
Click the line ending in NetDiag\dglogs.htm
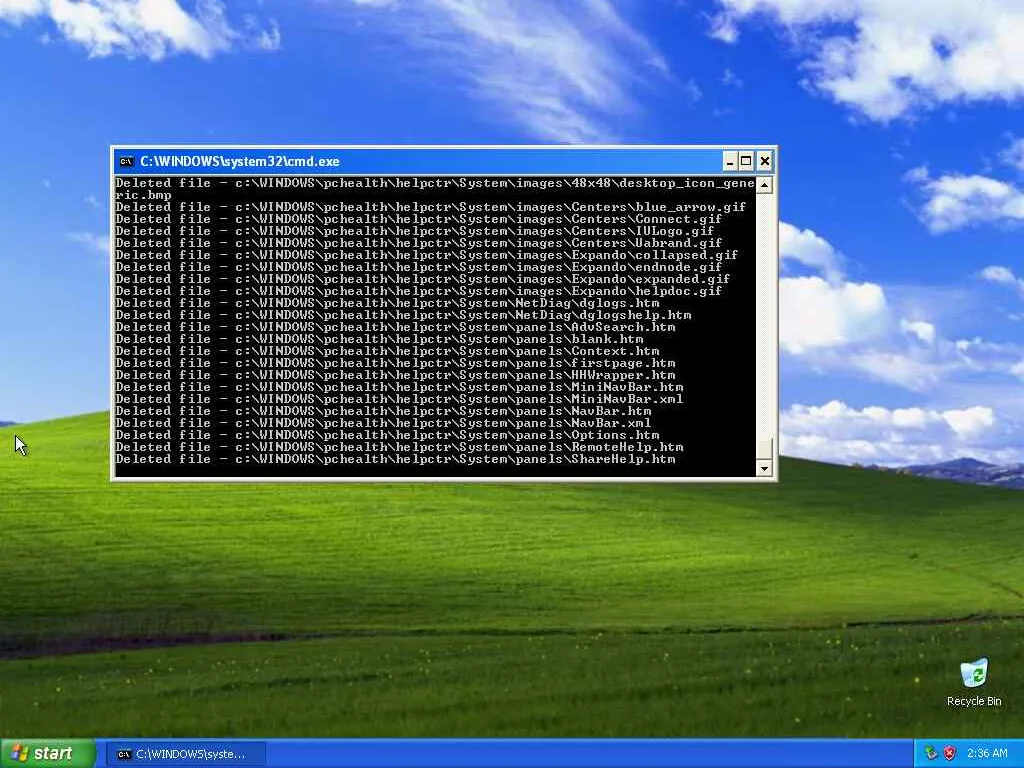point(387,303)
